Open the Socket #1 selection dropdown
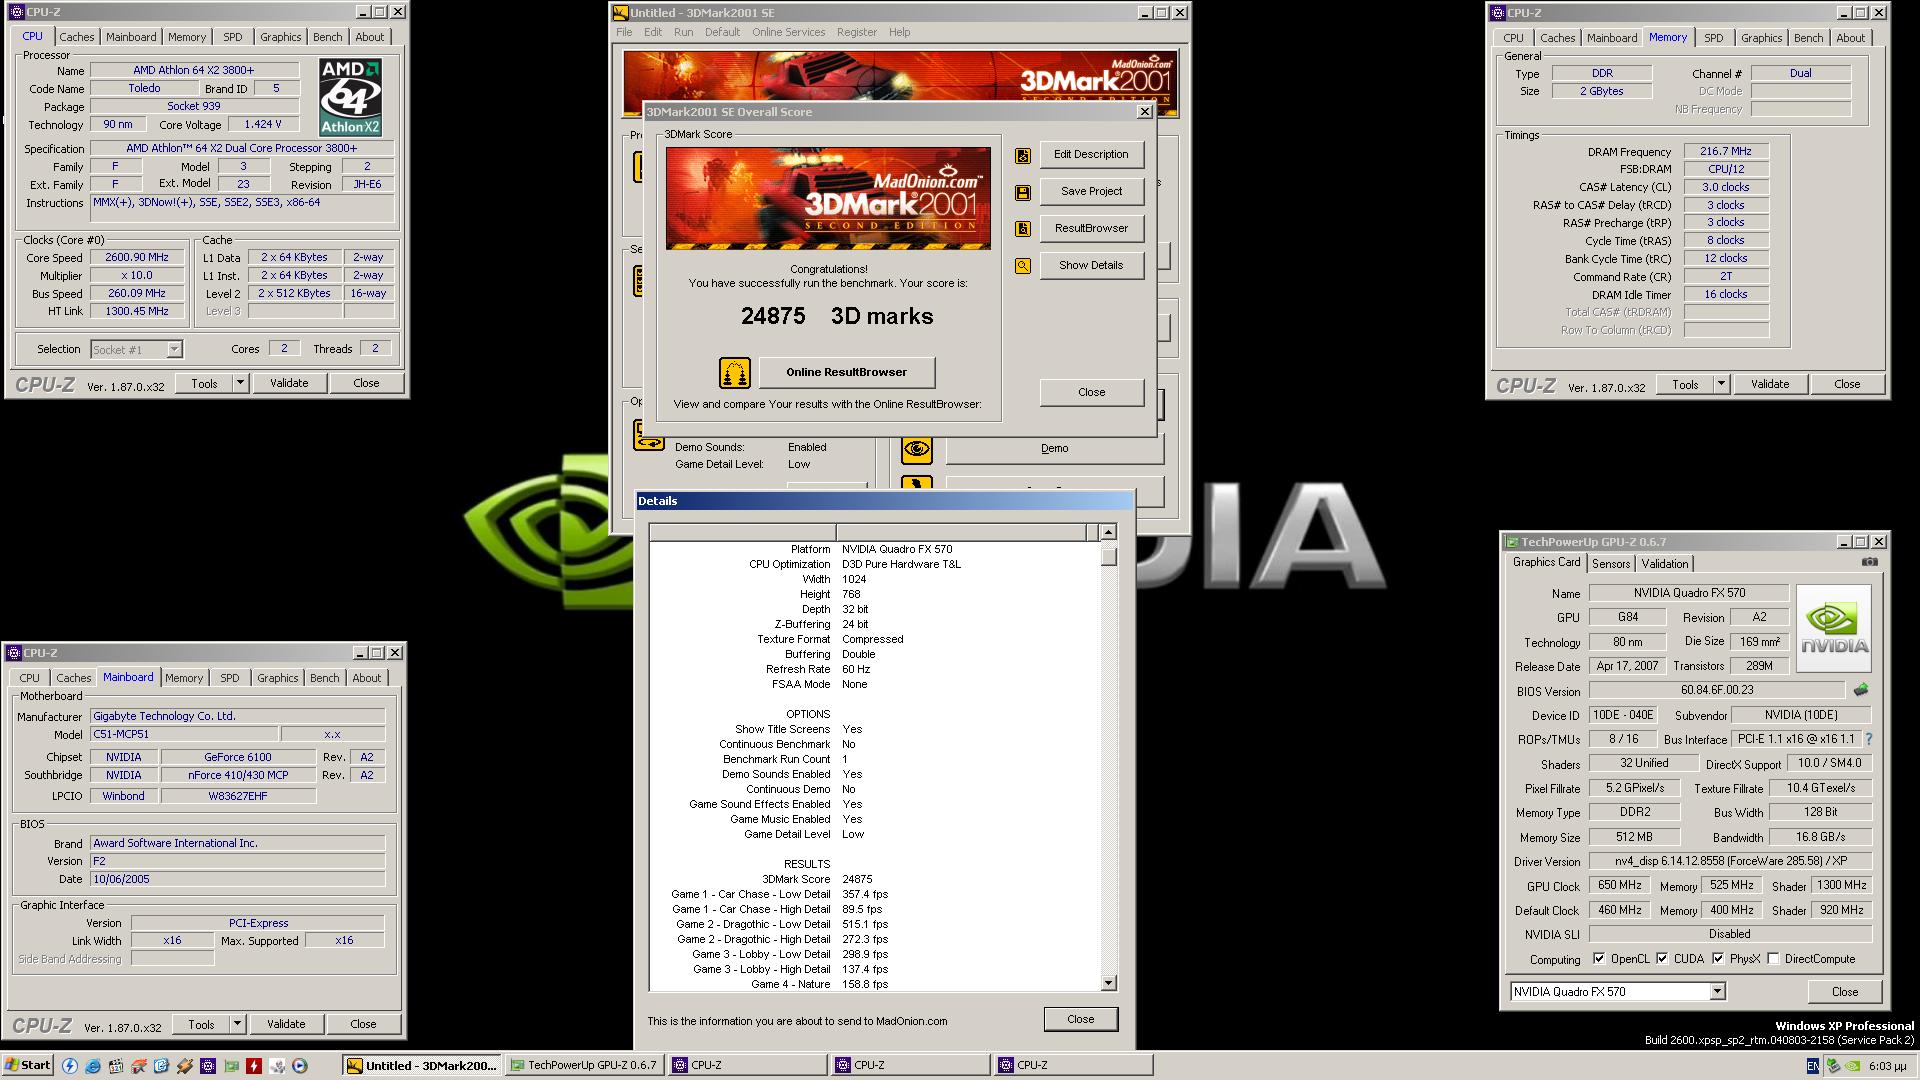This screenshot has height=1080, width=1920. 174,350
